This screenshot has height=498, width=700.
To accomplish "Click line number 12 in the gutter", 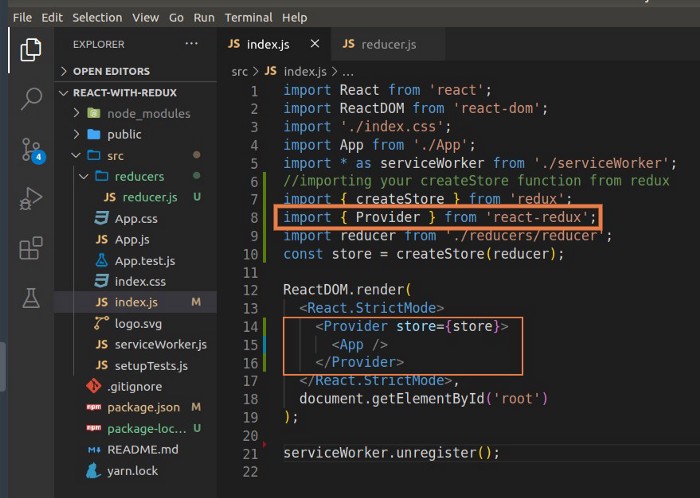I will [x=249, y=290].
